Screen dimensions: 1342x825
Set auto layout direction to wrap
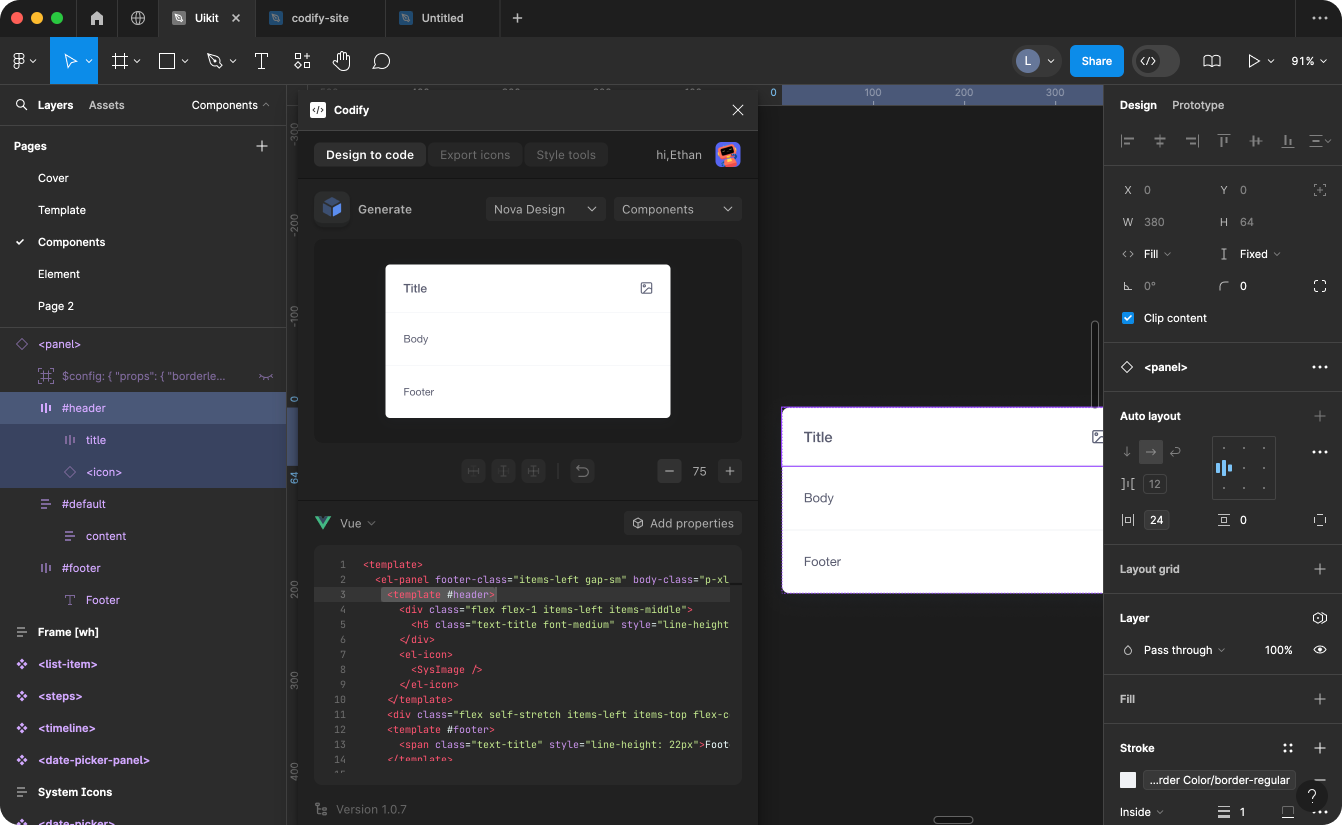(x=1175, y=452)
